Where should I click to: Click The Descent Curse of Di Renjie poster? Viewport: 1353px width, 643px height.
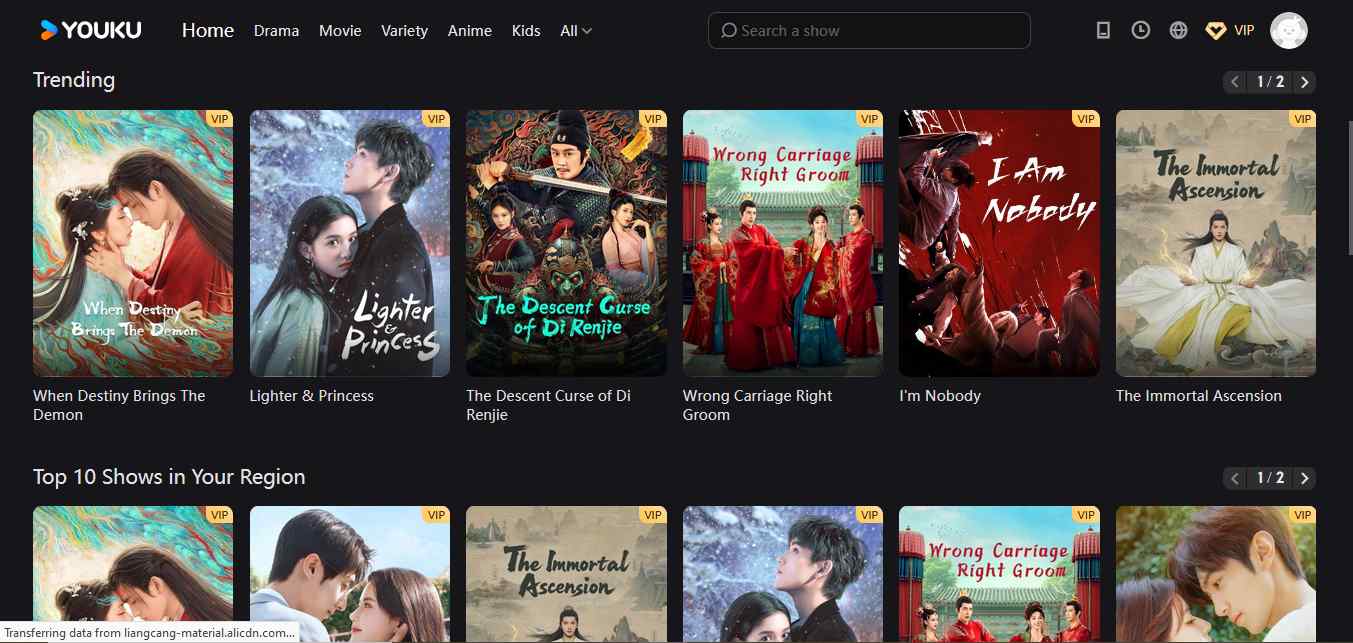(566, 243)
